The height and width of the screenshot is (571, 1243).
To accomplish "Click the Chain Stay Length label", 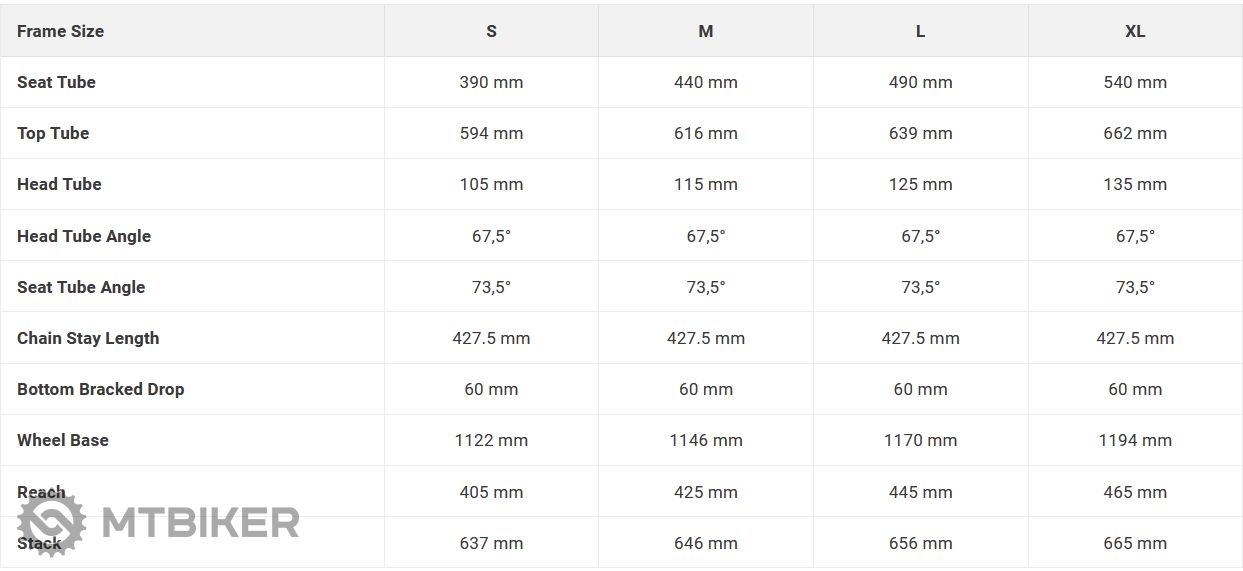I will 88,338.
